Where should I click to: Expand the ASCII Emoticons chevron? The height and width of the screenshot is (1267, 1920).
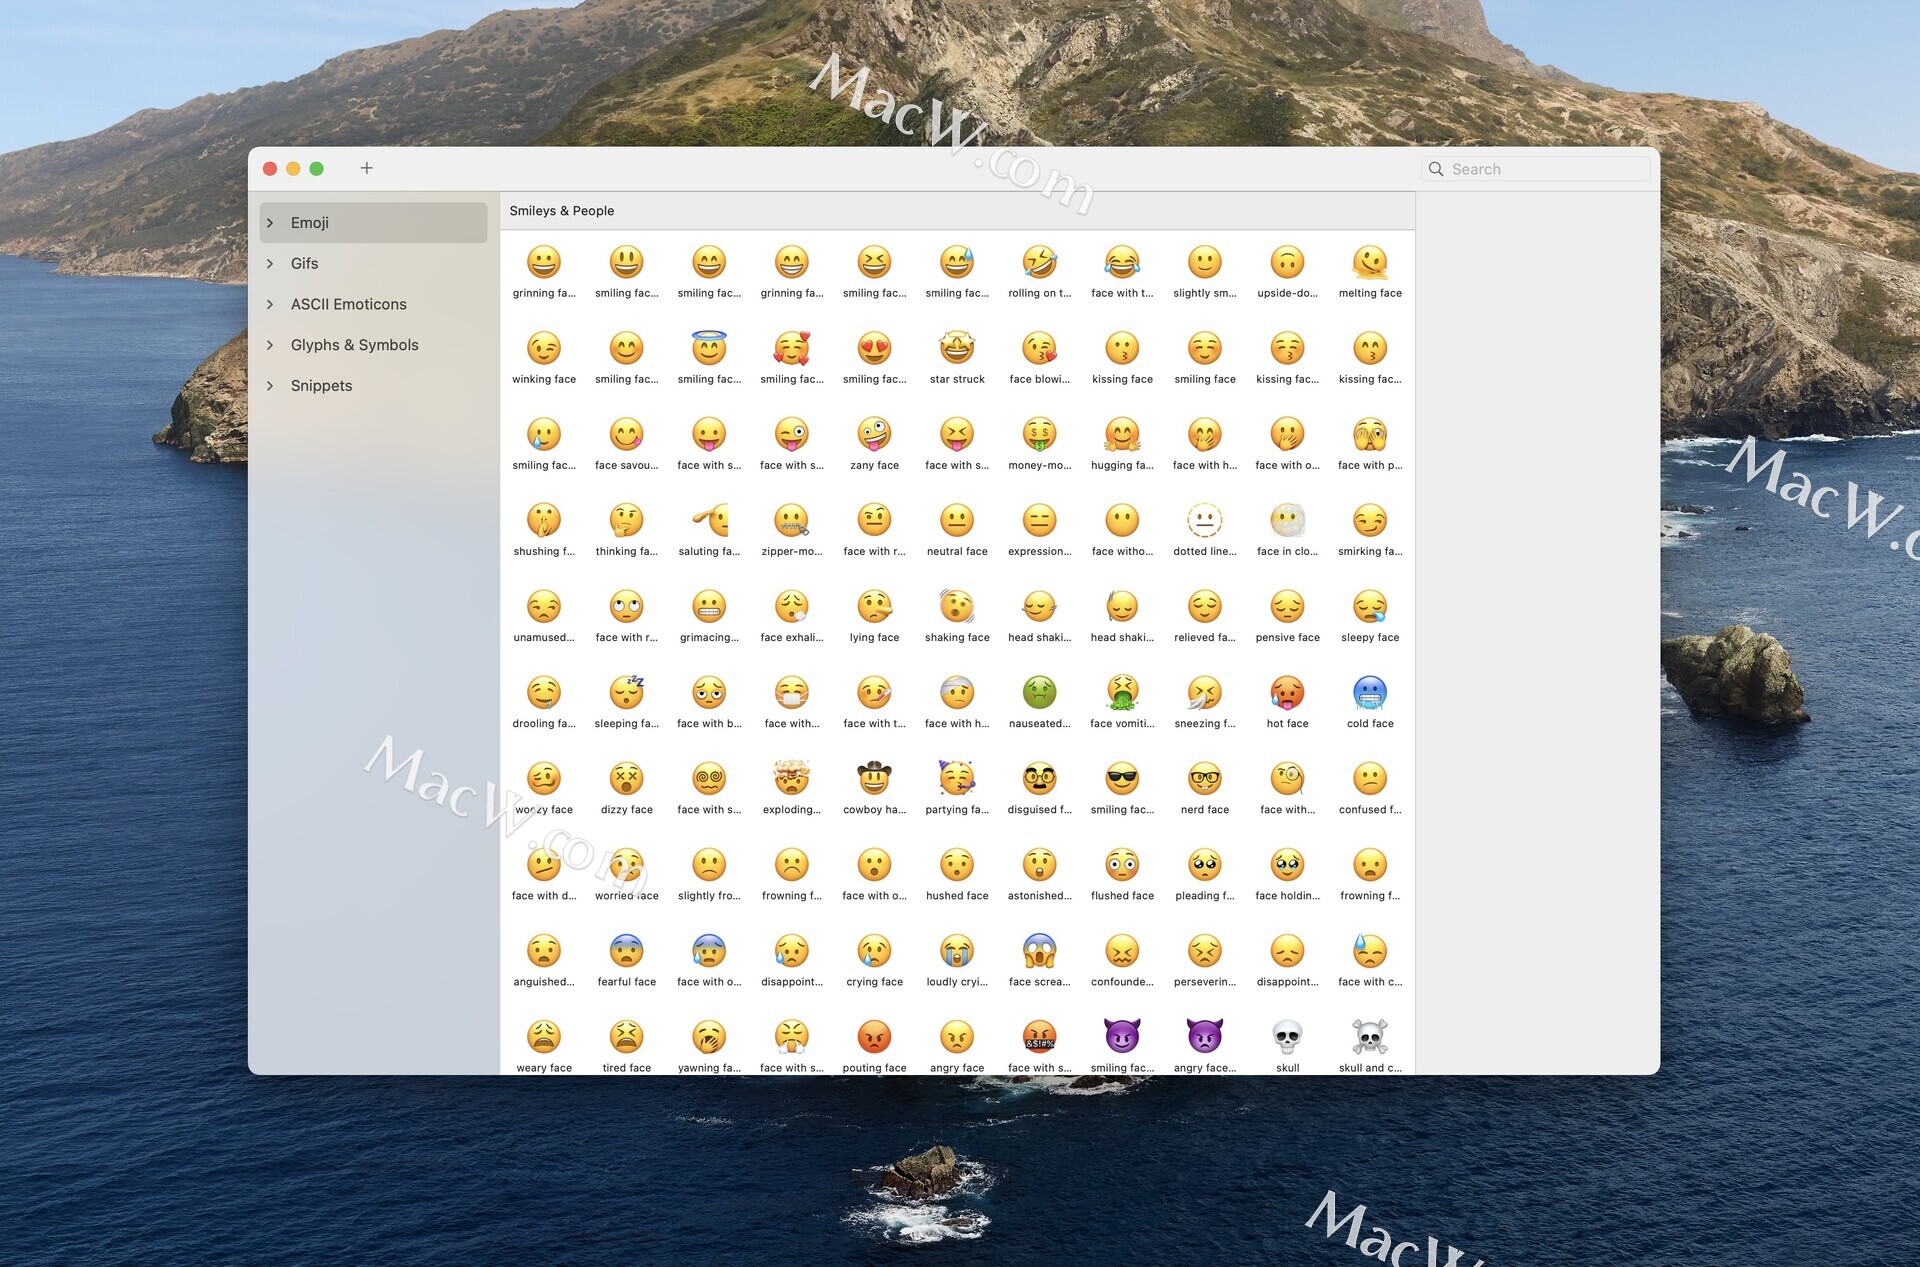(270, 304)
